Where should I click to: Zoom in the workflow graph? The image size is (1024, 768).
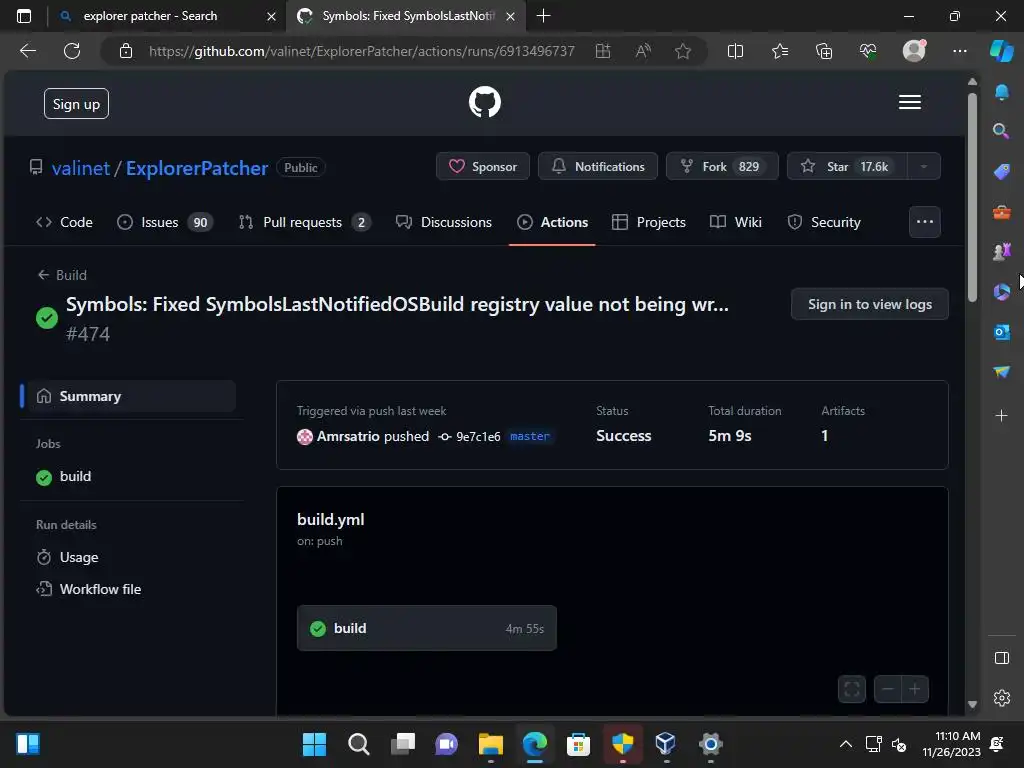click(915, 689)
